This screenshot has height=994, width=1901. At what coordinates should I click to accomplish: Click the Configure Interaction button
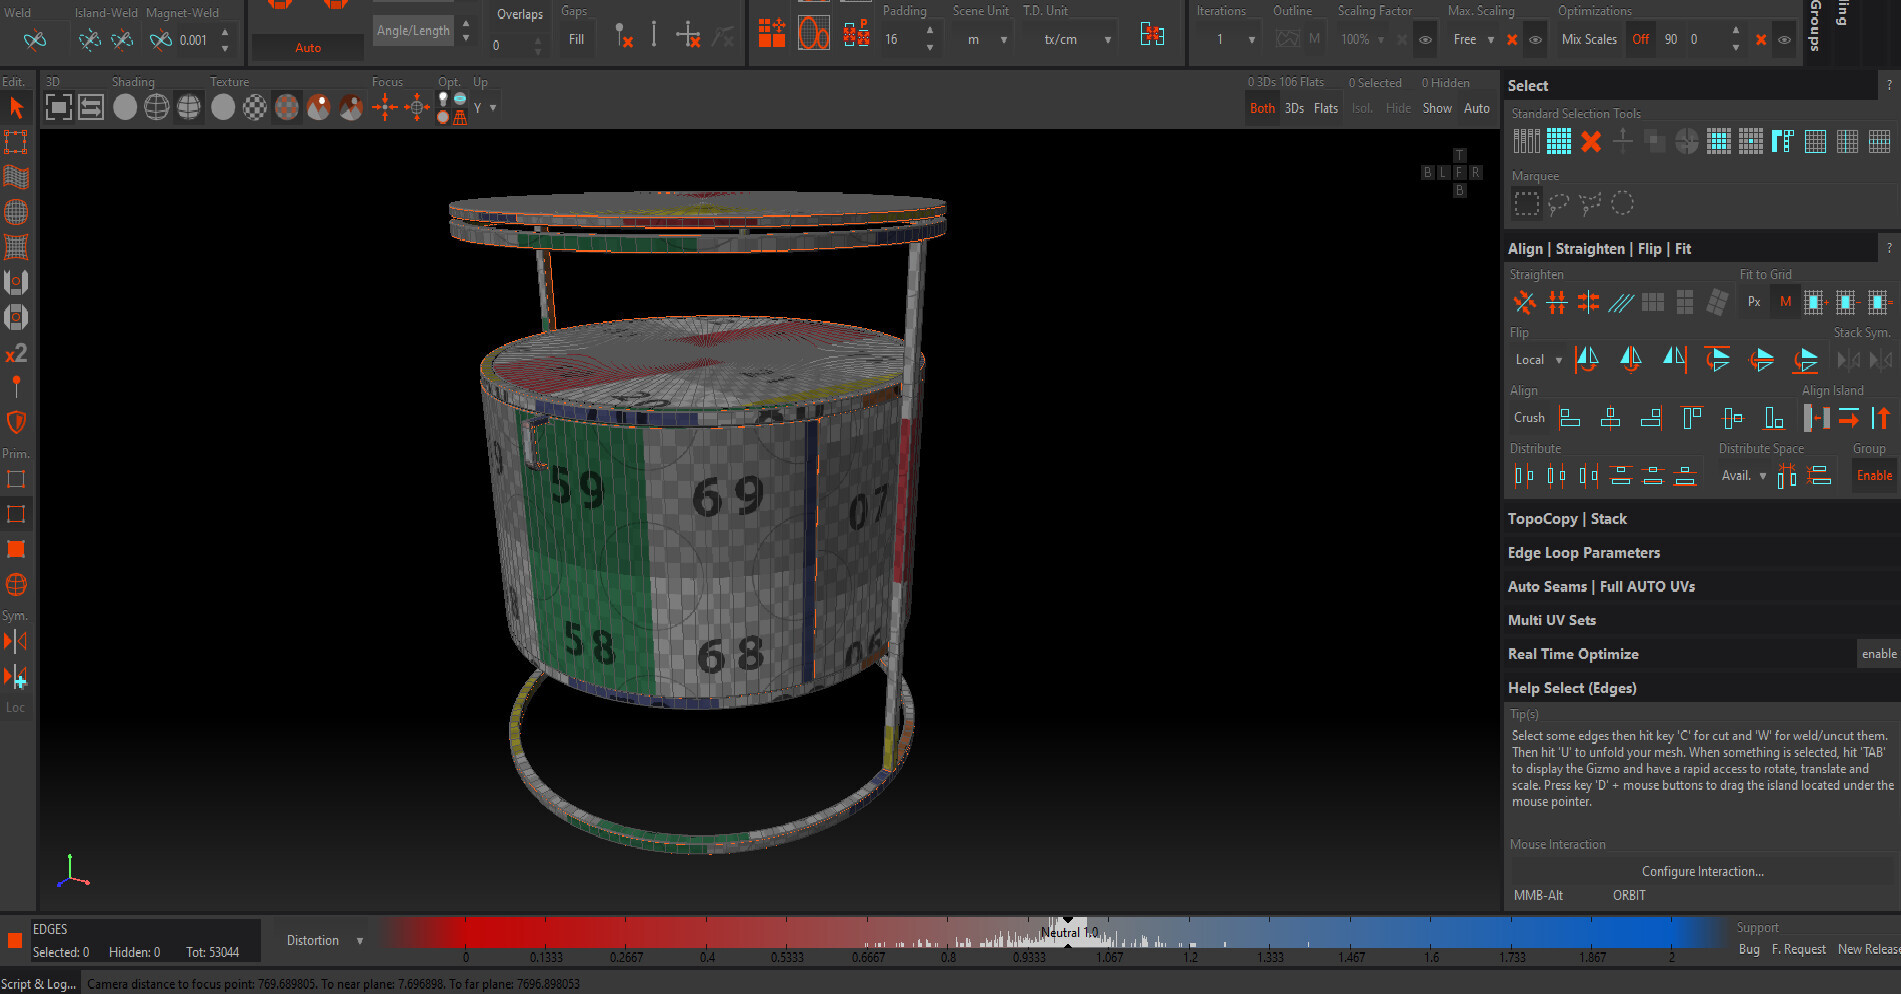[x=1702, y=872]
